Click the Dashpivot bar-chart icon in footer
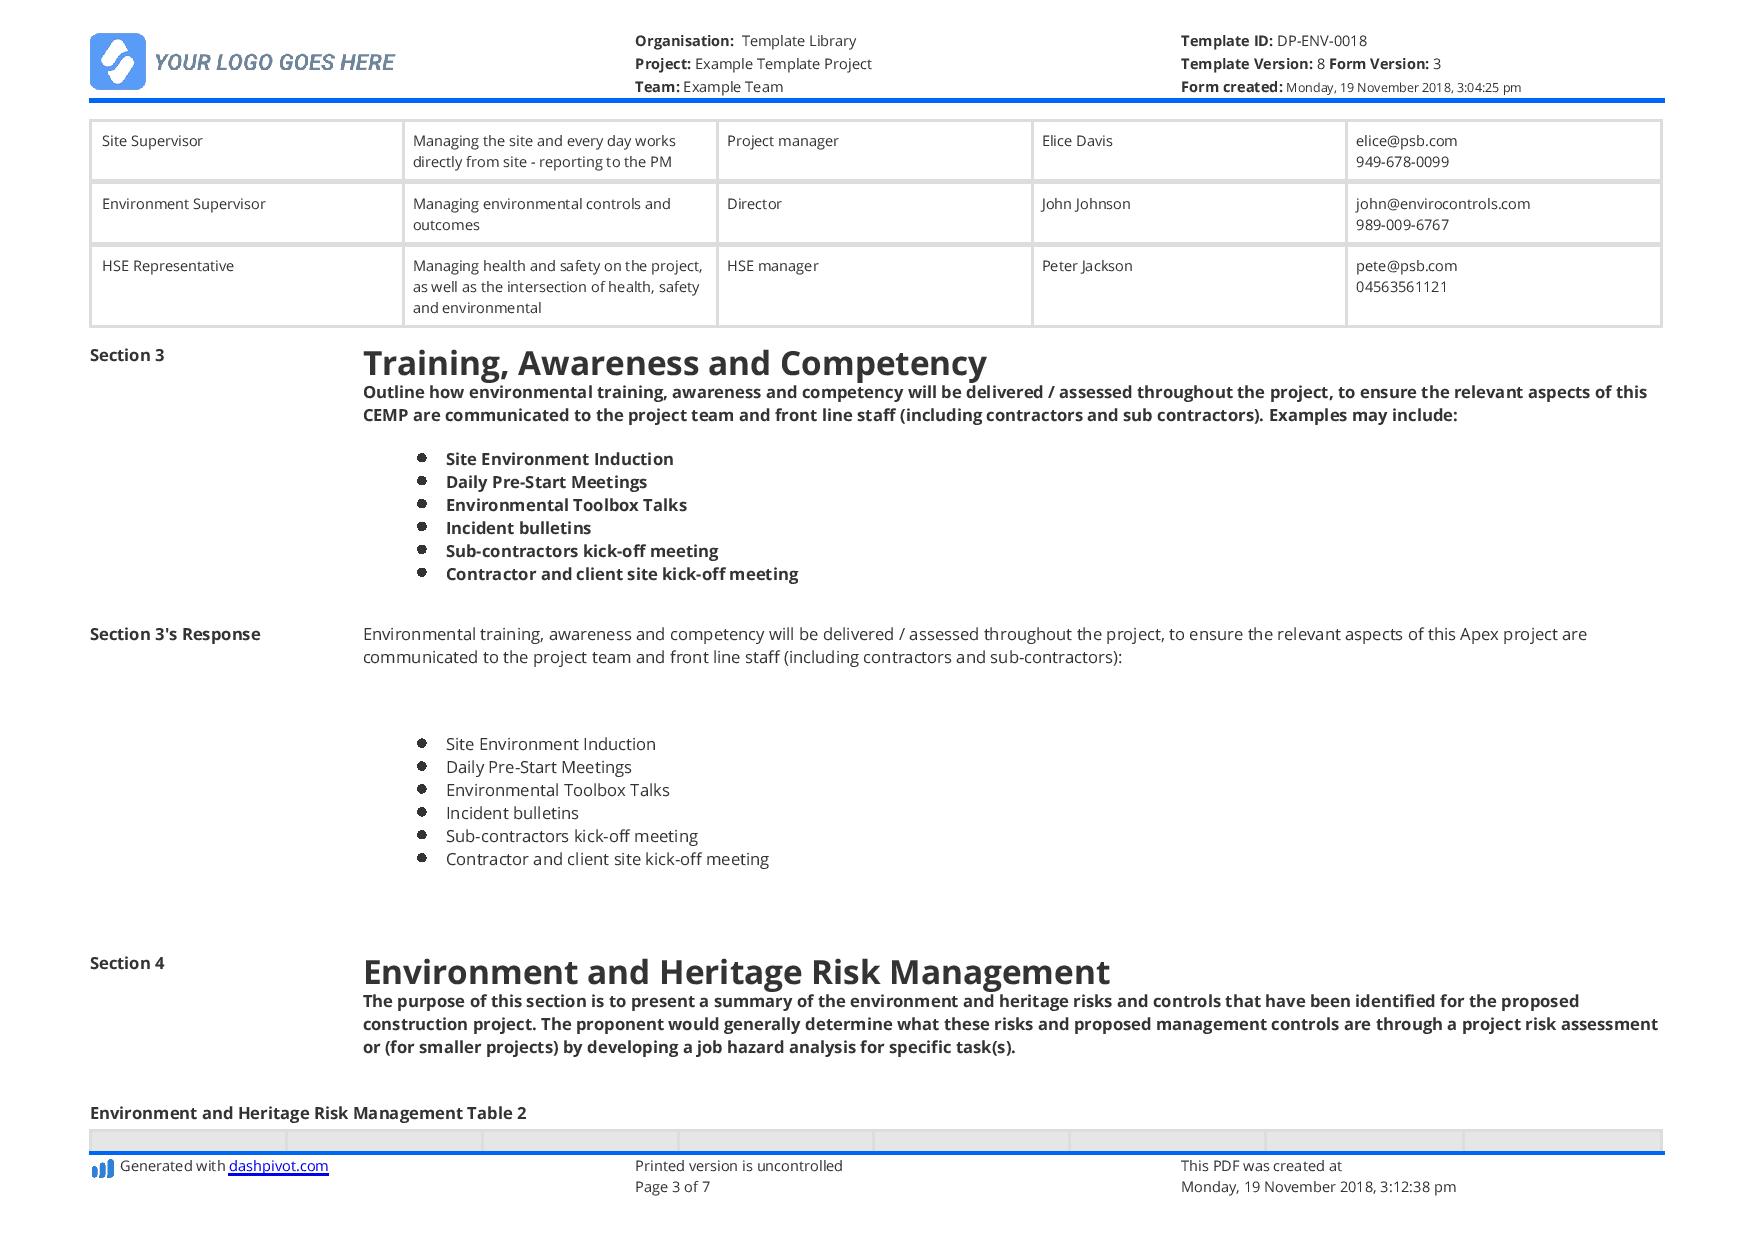Screen dimensions: 1754x1240 [x=102, y=1168]
